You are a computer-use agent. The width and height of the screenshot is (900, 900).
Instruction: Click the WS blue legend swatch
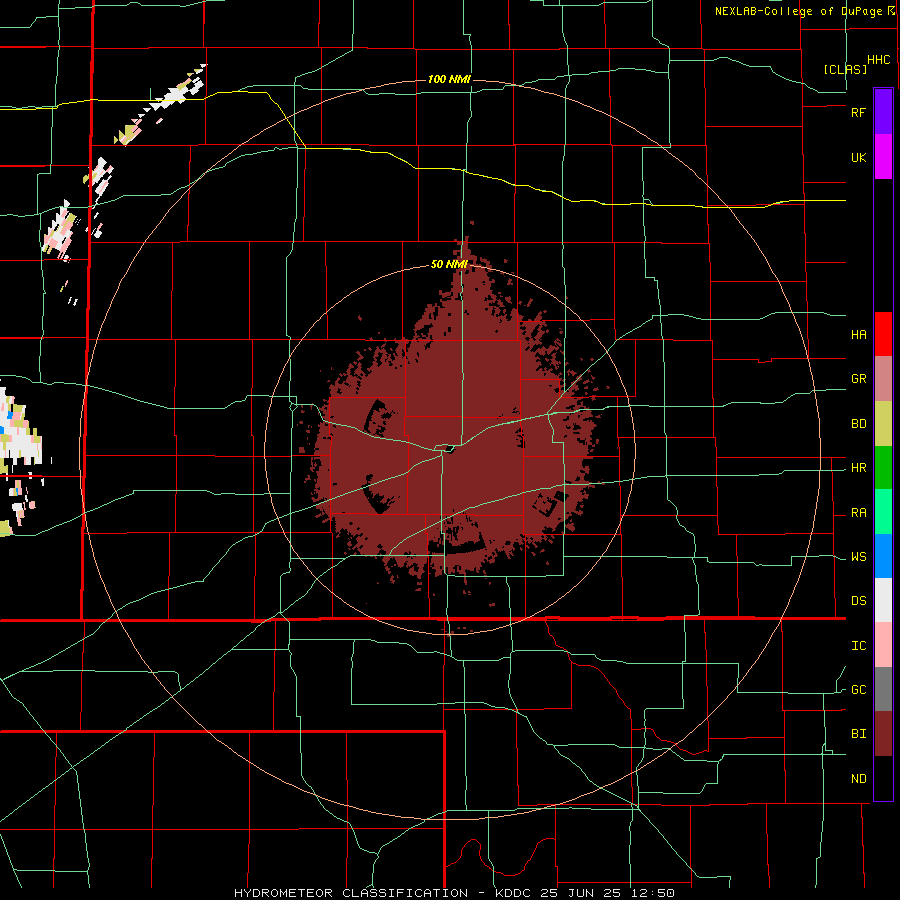[883, 556]
